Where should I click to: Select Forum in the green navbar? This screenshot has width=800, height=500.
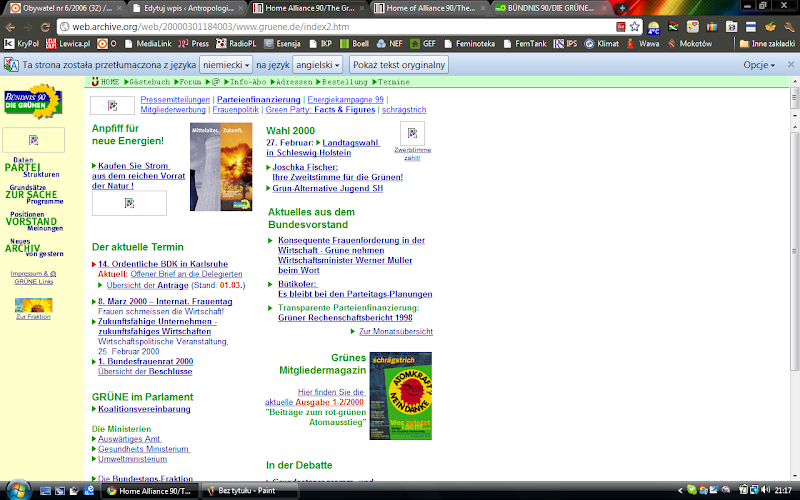(190, 82)
